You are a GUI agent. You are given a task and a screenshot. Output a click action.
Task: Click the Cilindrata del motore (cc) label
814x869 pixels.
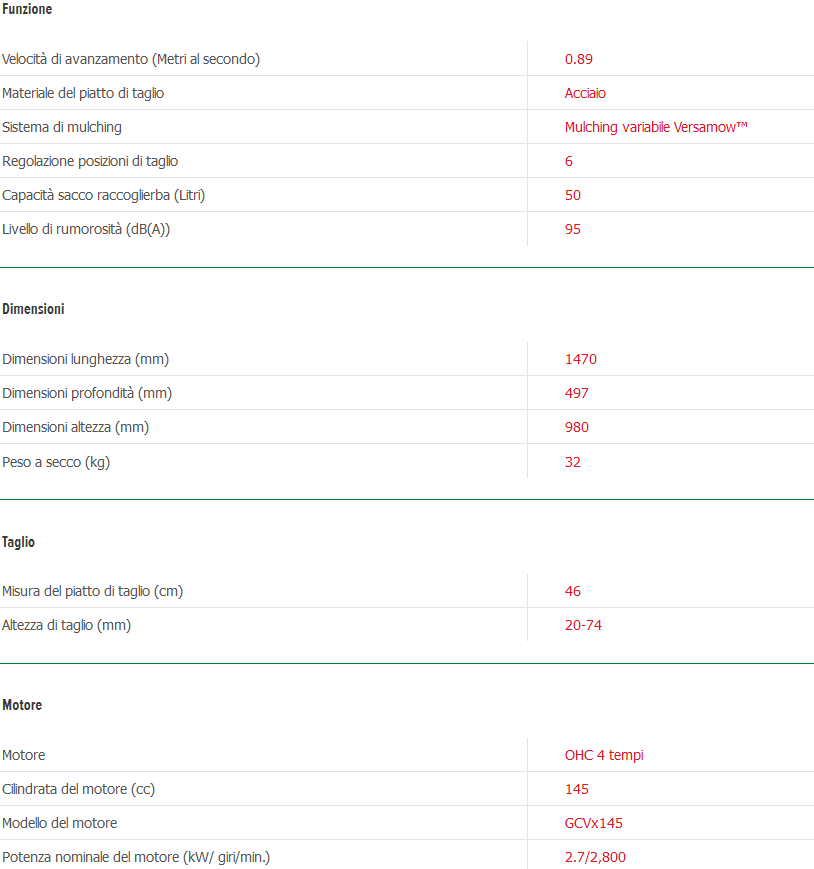pyautogui.click(x=78, y=789)
